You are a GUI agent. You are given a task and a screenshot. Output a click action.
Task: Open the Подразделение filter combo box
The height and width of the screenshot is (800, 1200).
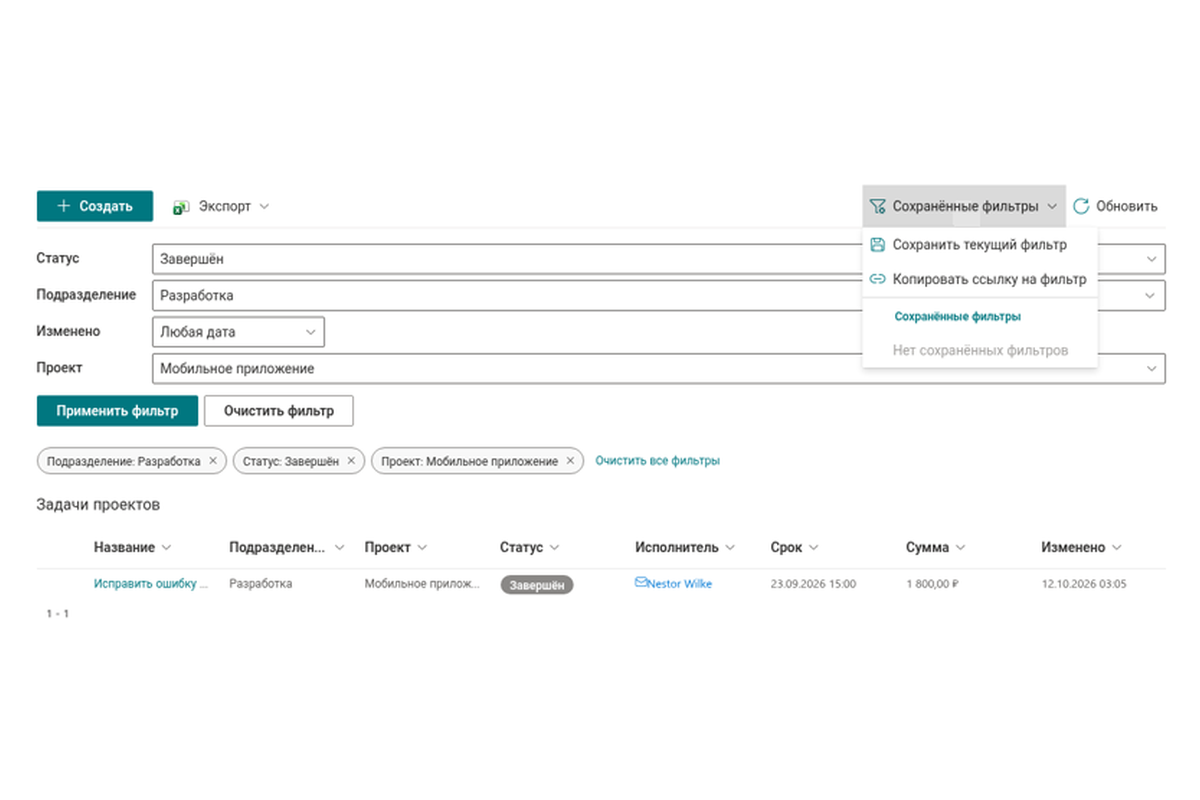tap(659, 295)
